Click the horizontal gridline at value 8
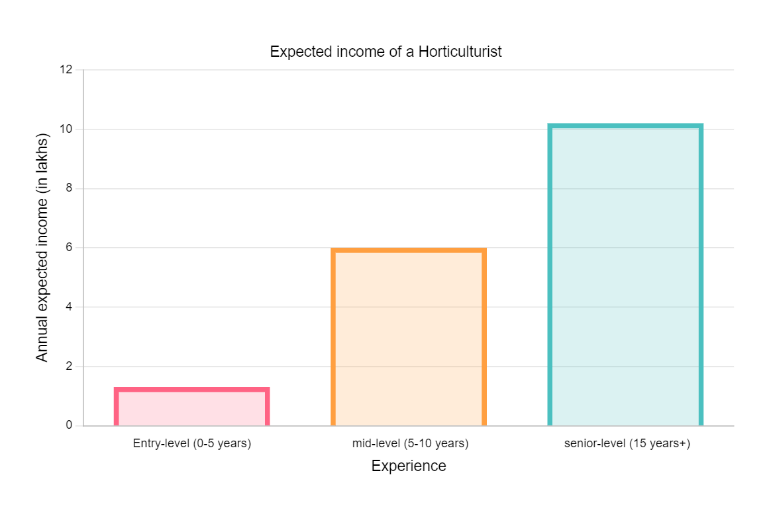 [x=300, y=189]
